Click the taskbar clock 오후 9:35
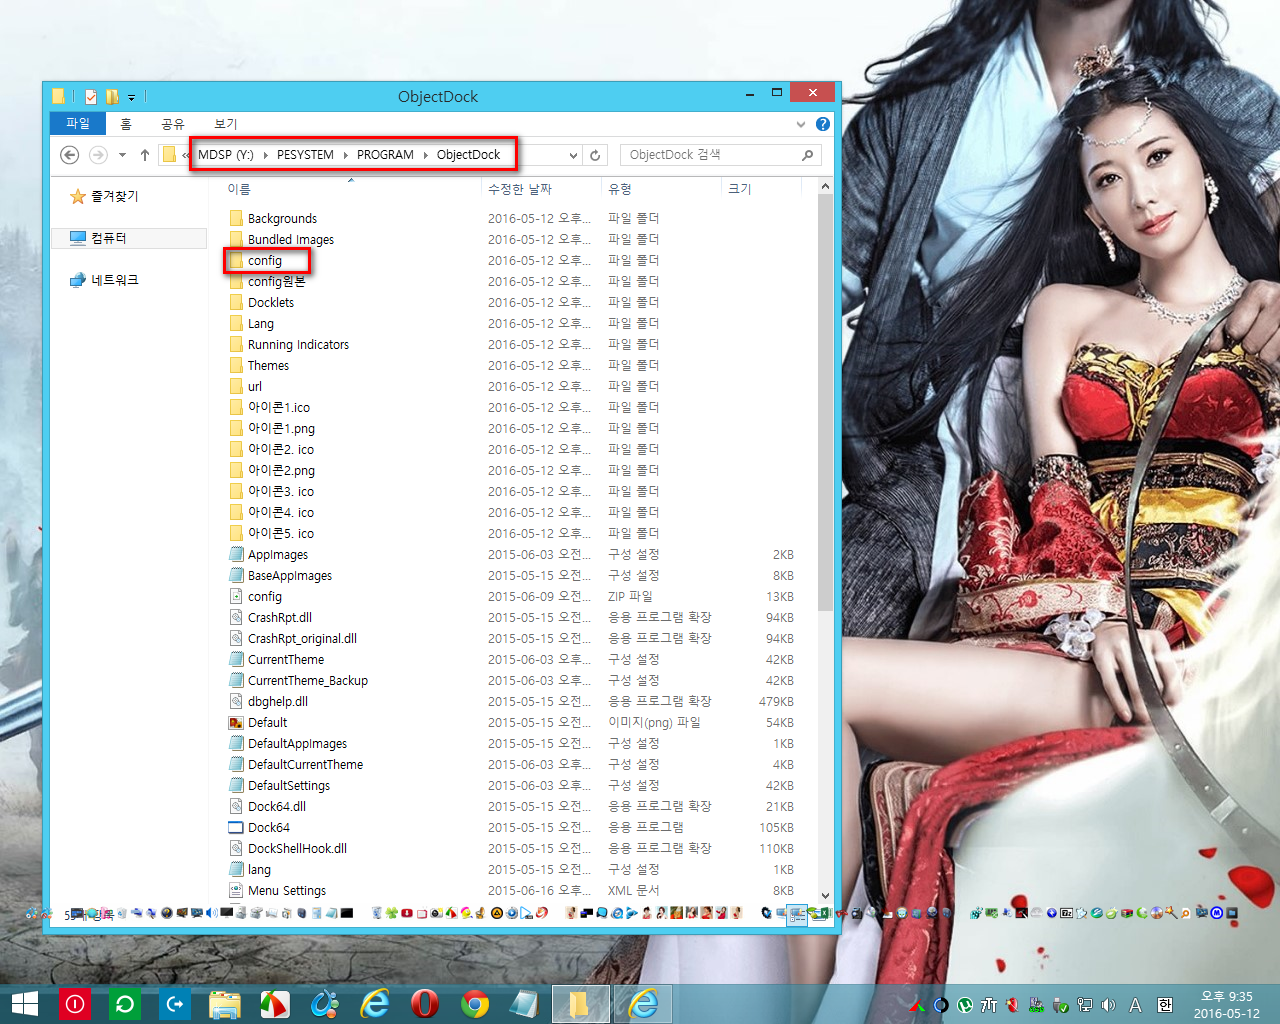The width and height of the screenshot is (1280, 1024). pyautogui.click(x=1227, y=996)
